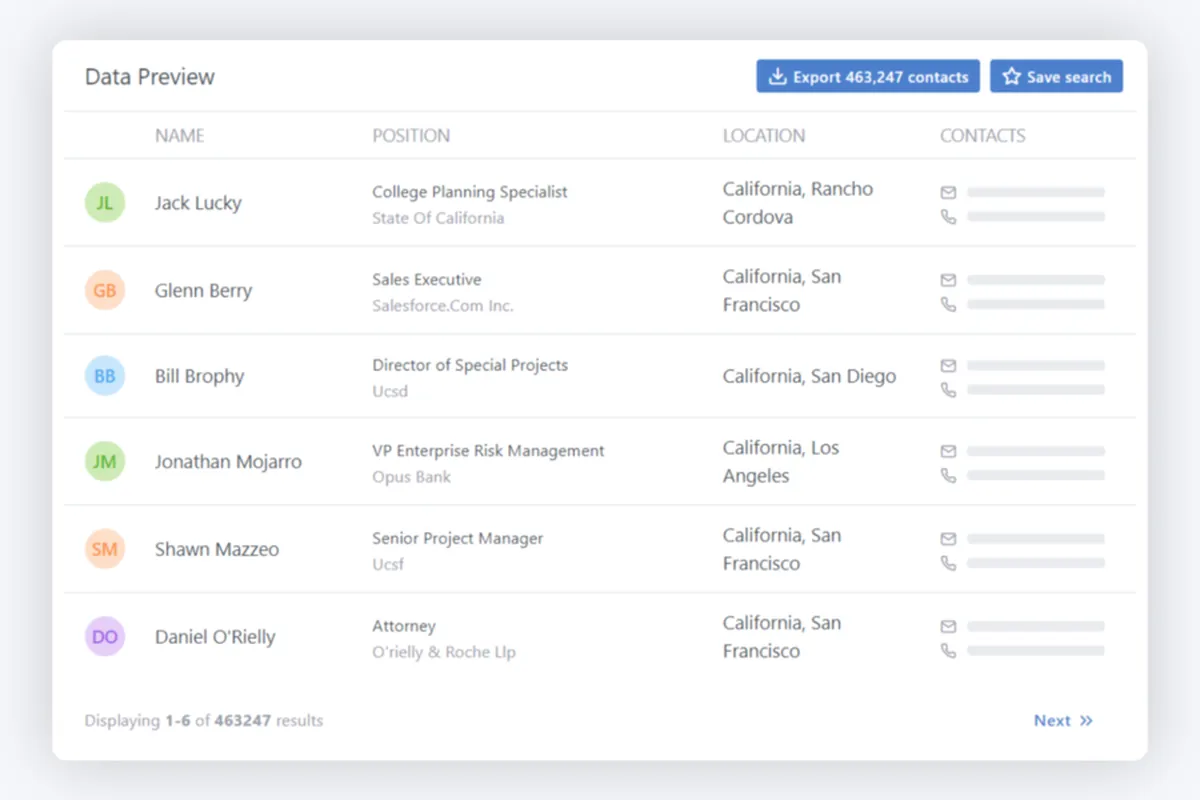Click the SM avatar for Shawn Mazzeo
The width and height of the screenshot is (1200, 800).
pyautogui.click(x=105, y=549)
